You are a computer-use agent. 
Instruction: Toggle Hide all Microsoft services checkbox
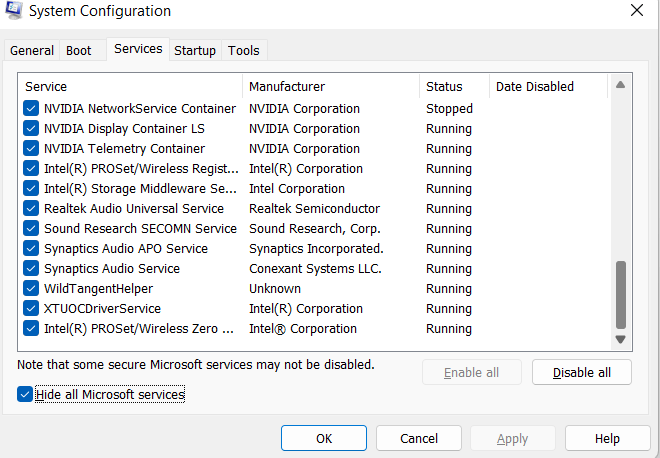(25, 394)
